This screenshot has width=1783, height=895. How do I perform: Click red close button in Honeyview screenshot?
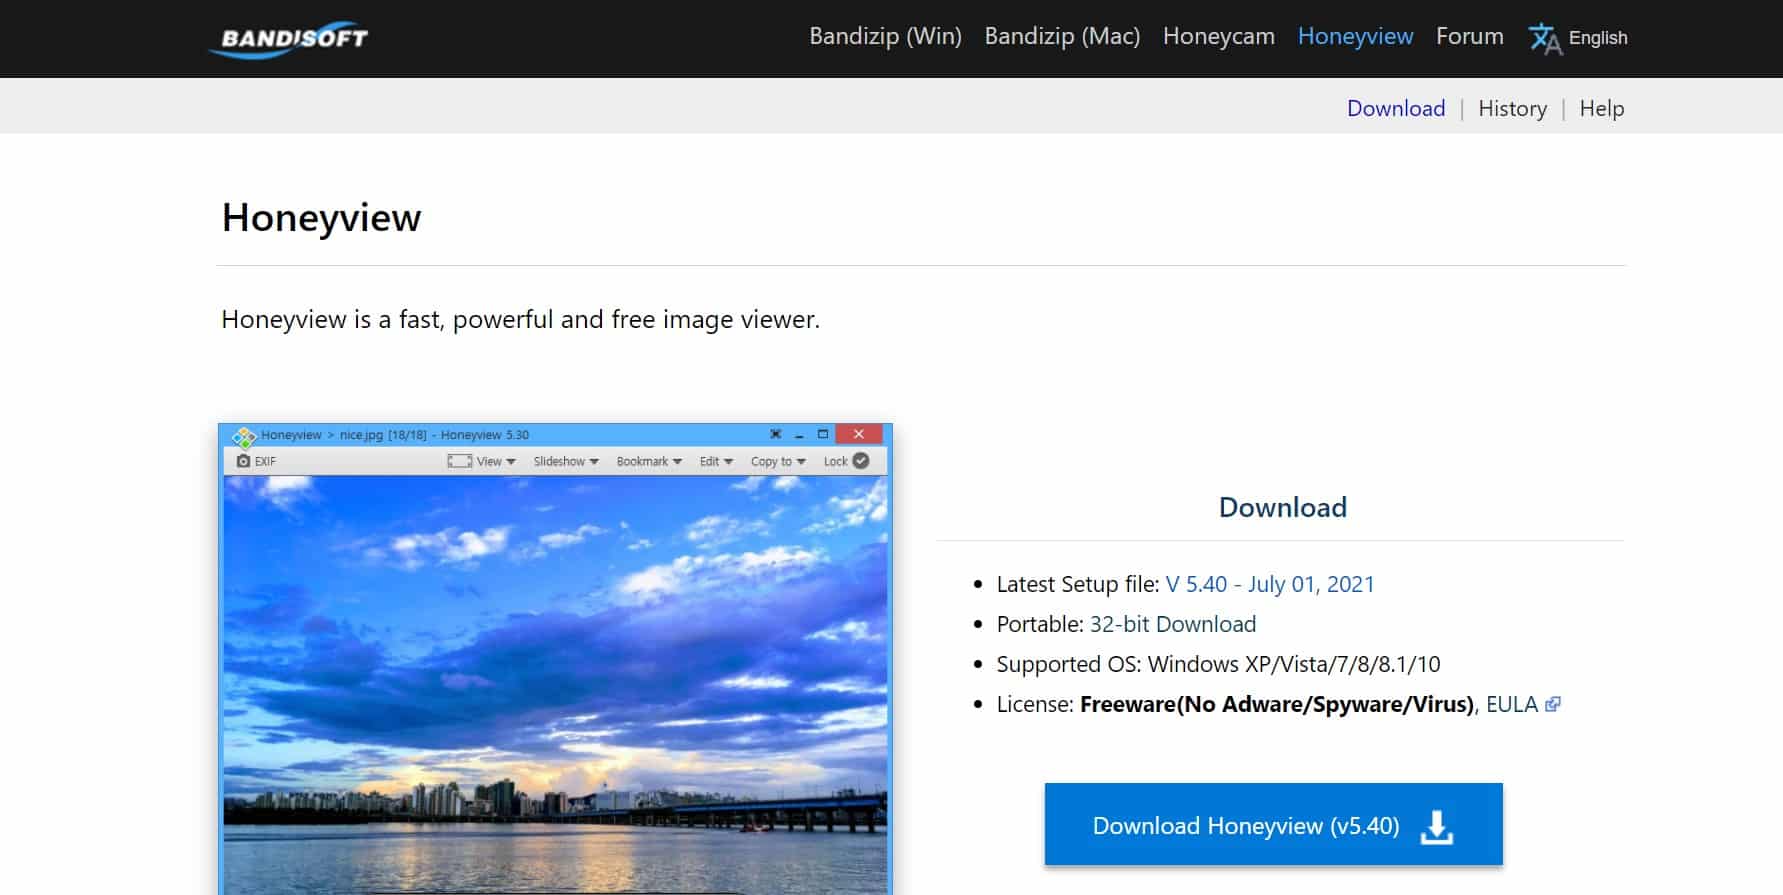[x=858, y=434]
